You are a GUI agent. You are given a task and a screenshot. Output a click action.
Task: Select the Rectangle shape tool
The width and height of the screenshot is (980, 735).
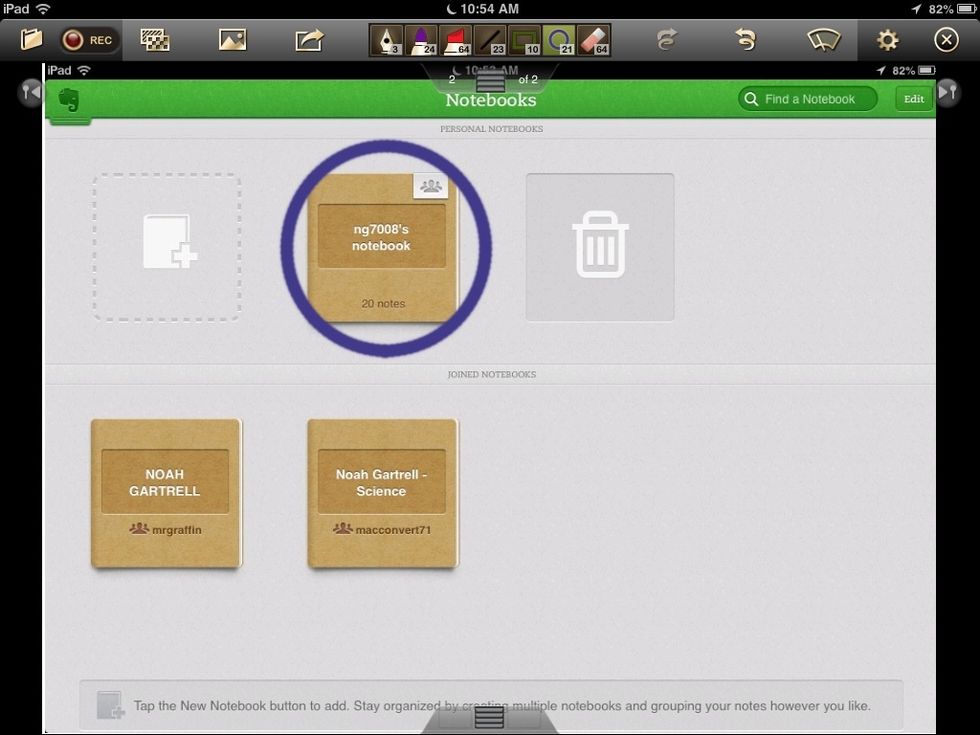click(x=524, y=39)
